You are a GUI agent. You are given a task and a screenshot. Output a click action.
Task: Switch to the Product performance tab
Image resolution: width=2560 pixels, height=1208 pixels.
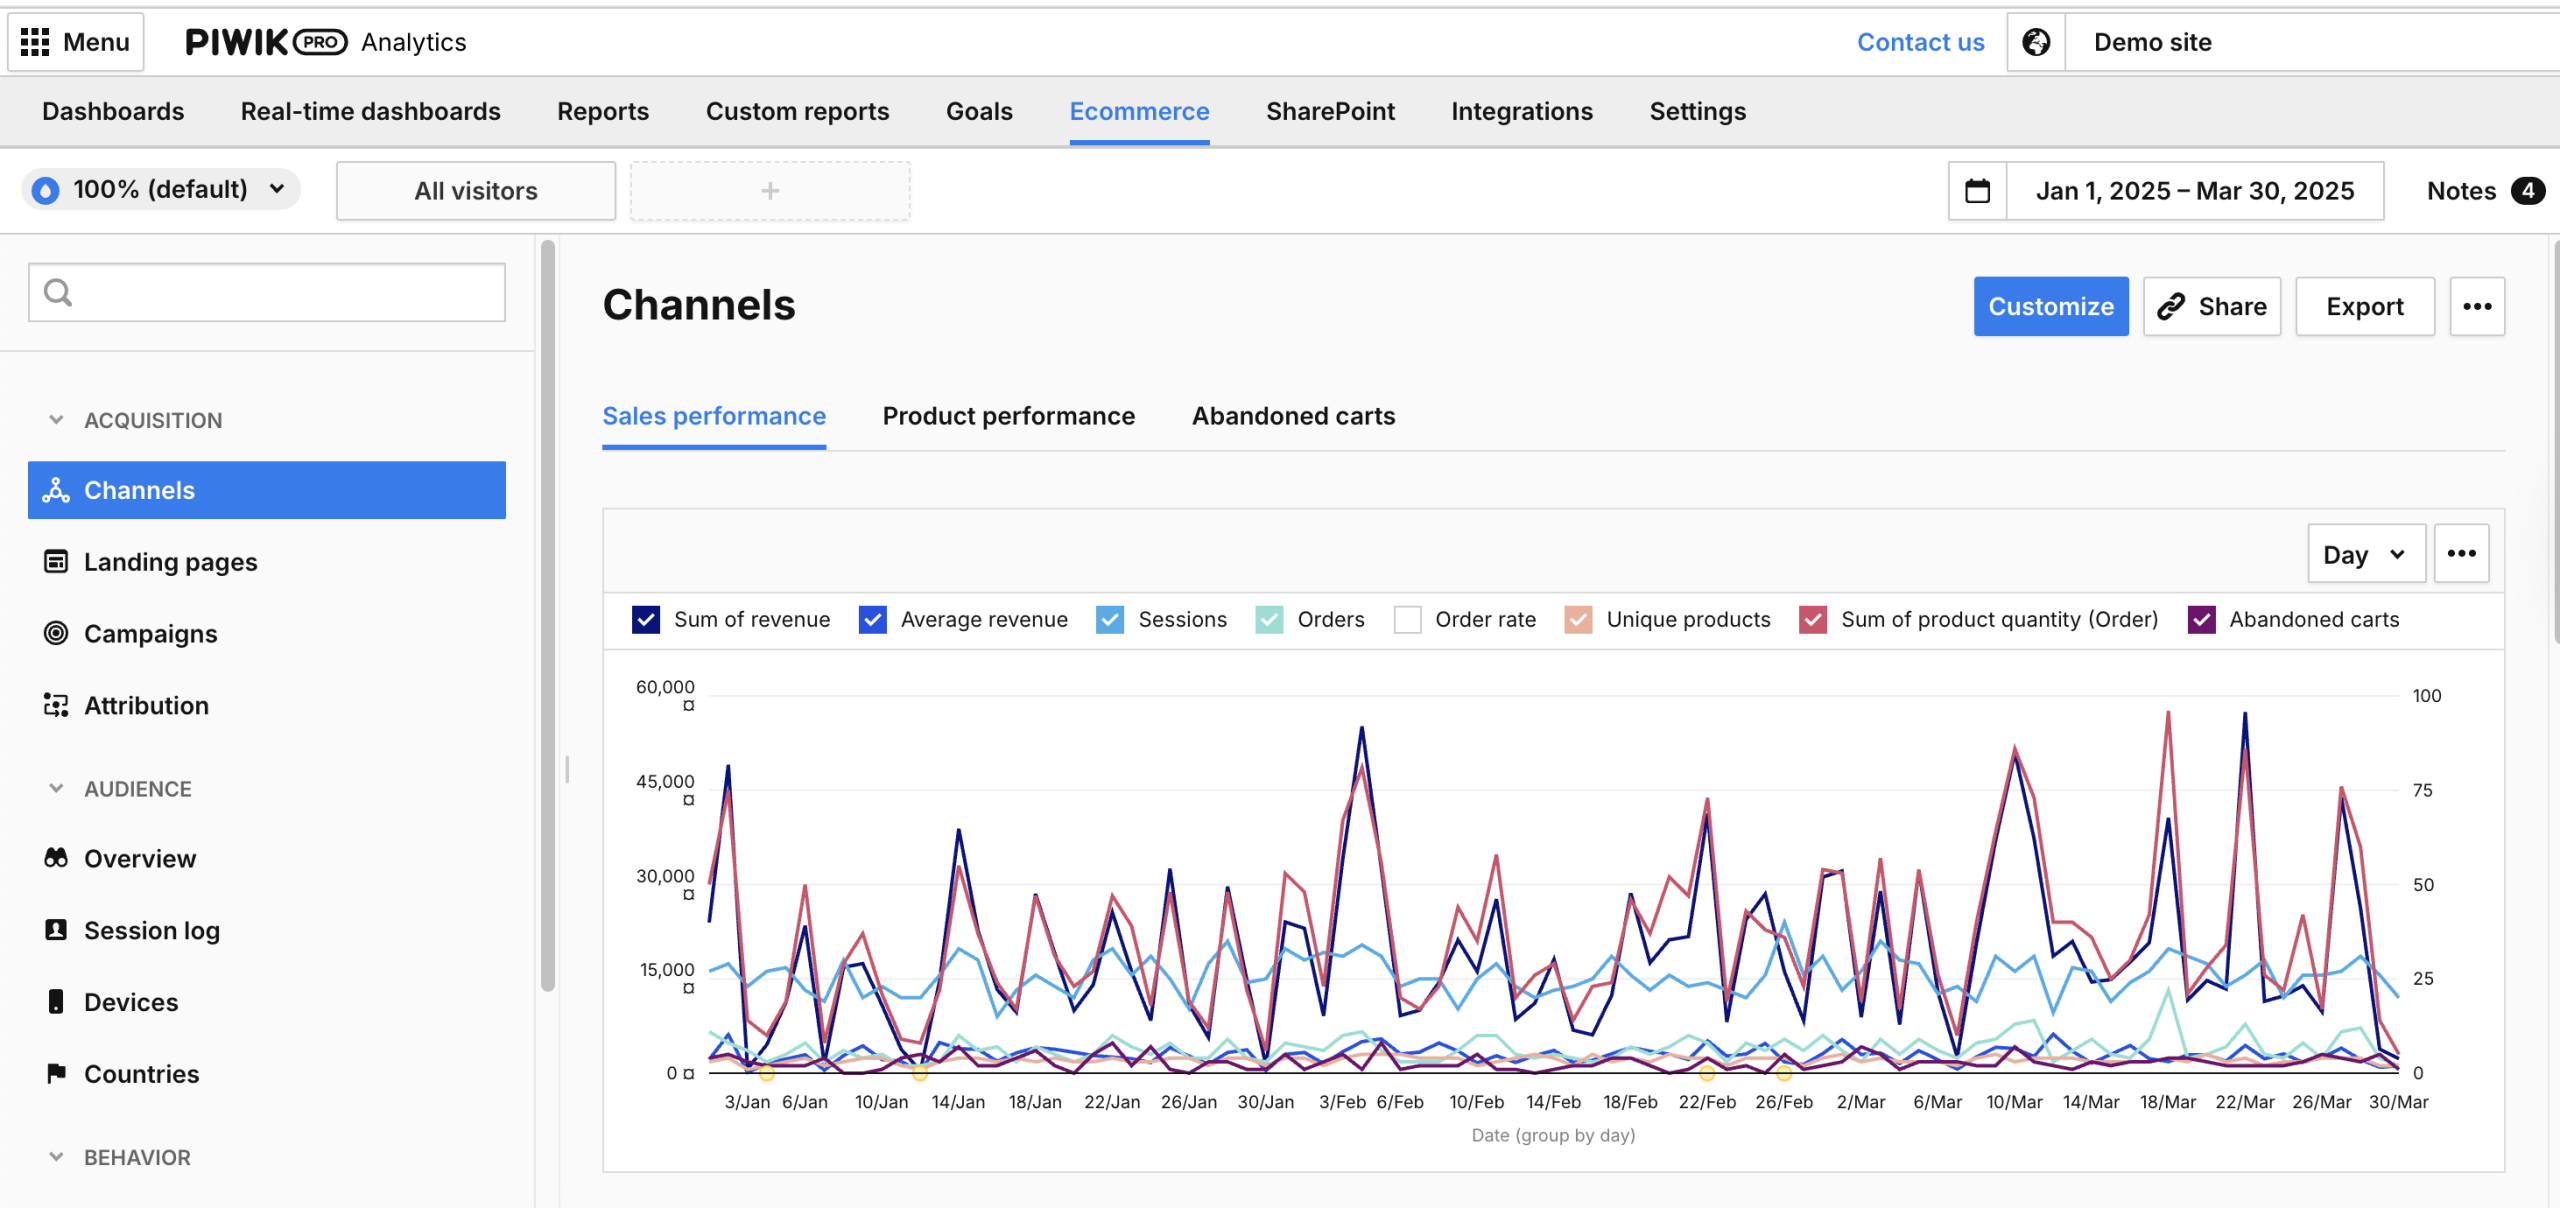(x=1008, y=416)
